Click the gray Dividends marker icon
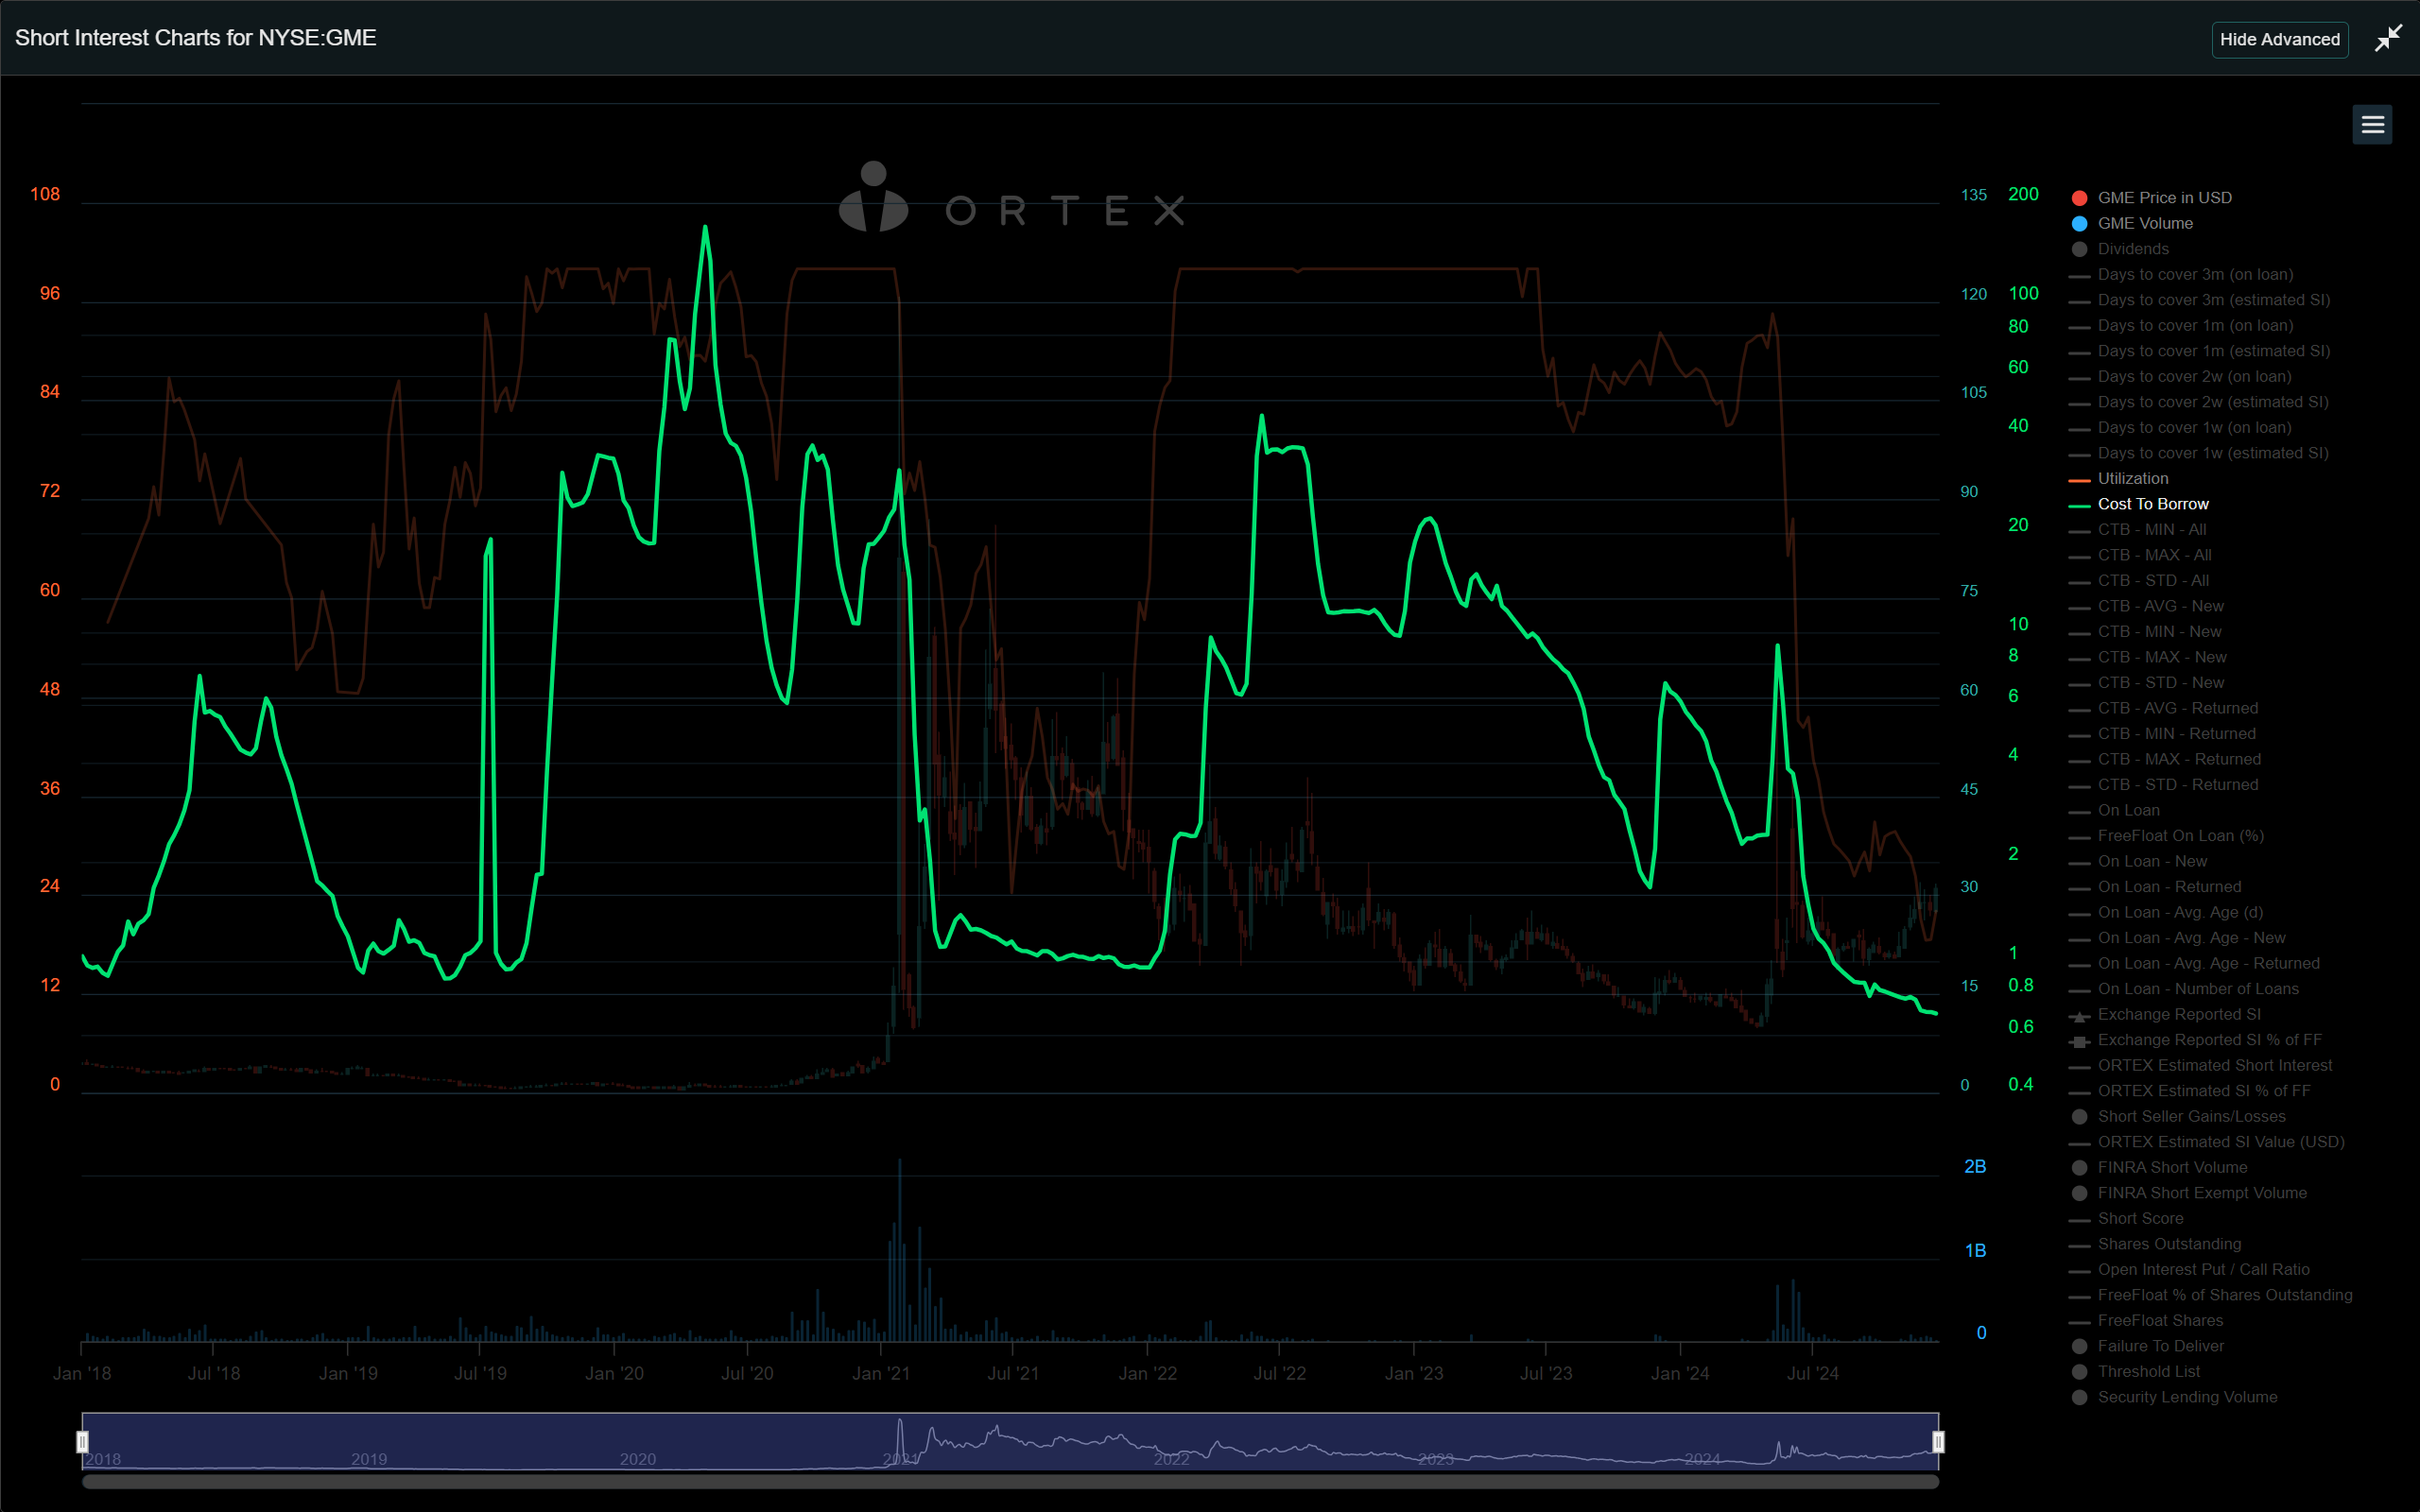Image resolution: width=2420 pixels, height=1512 pixels. [x=2080, y=249]
